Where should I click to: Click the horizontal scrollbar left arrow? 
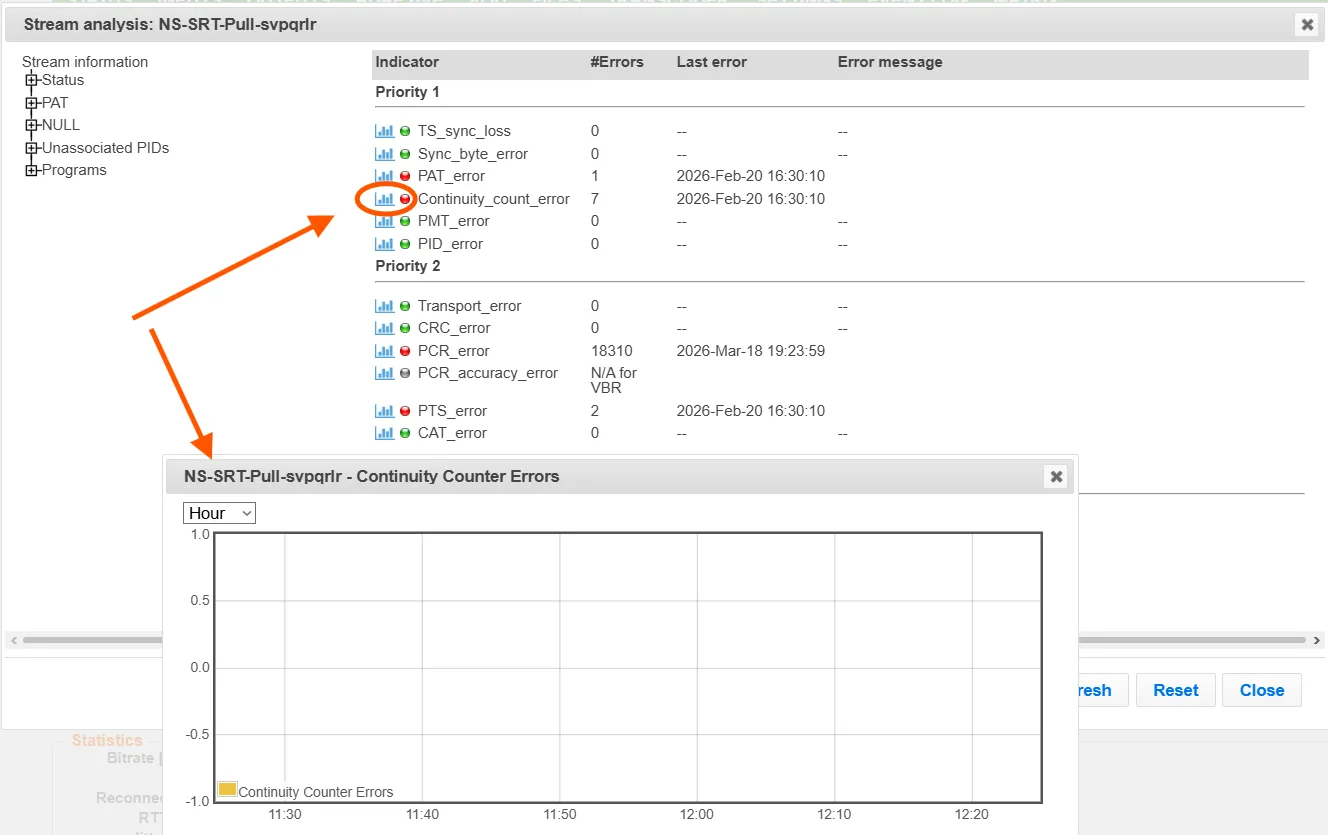coord(13,640)
